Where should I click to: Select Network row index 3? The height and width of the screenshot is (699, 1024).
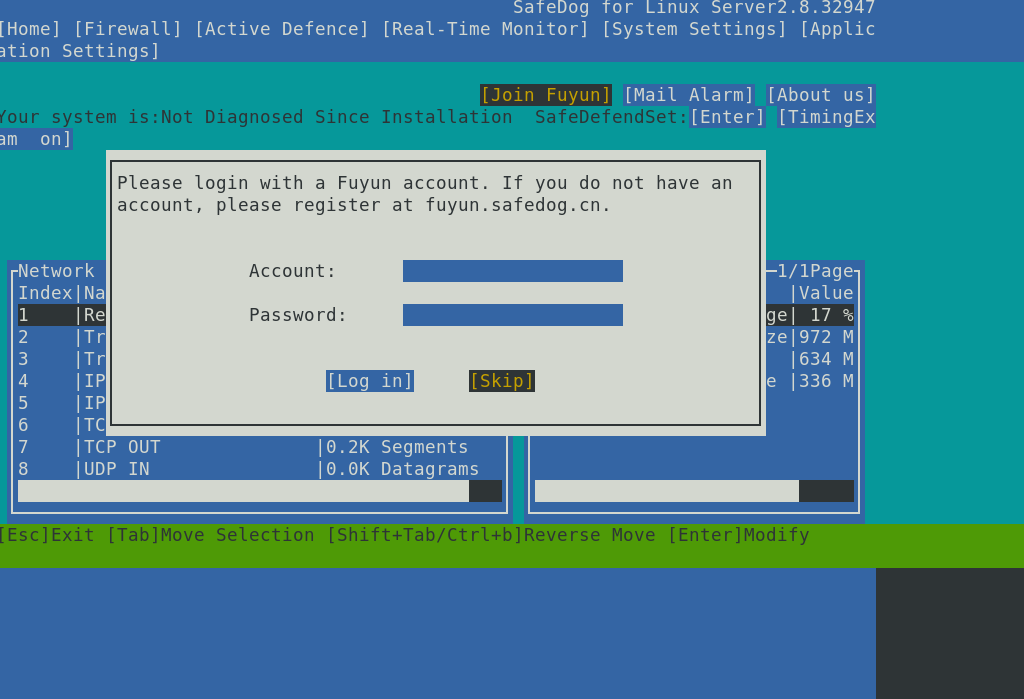click(x=62, y=359)
